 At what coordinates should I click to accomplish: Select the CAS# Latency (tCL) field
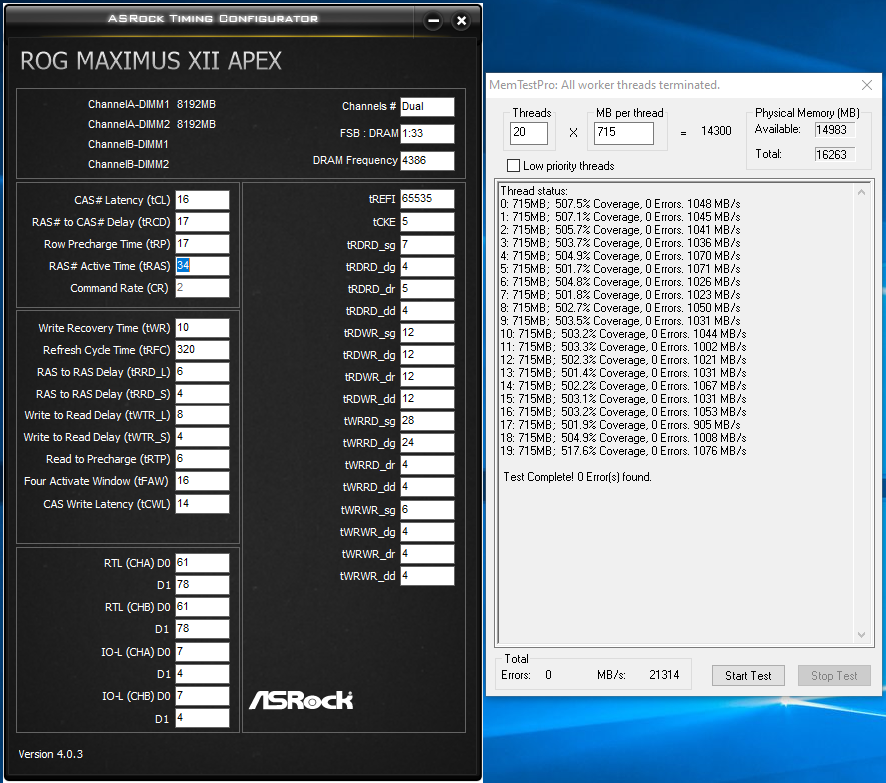tap(202, 199)
